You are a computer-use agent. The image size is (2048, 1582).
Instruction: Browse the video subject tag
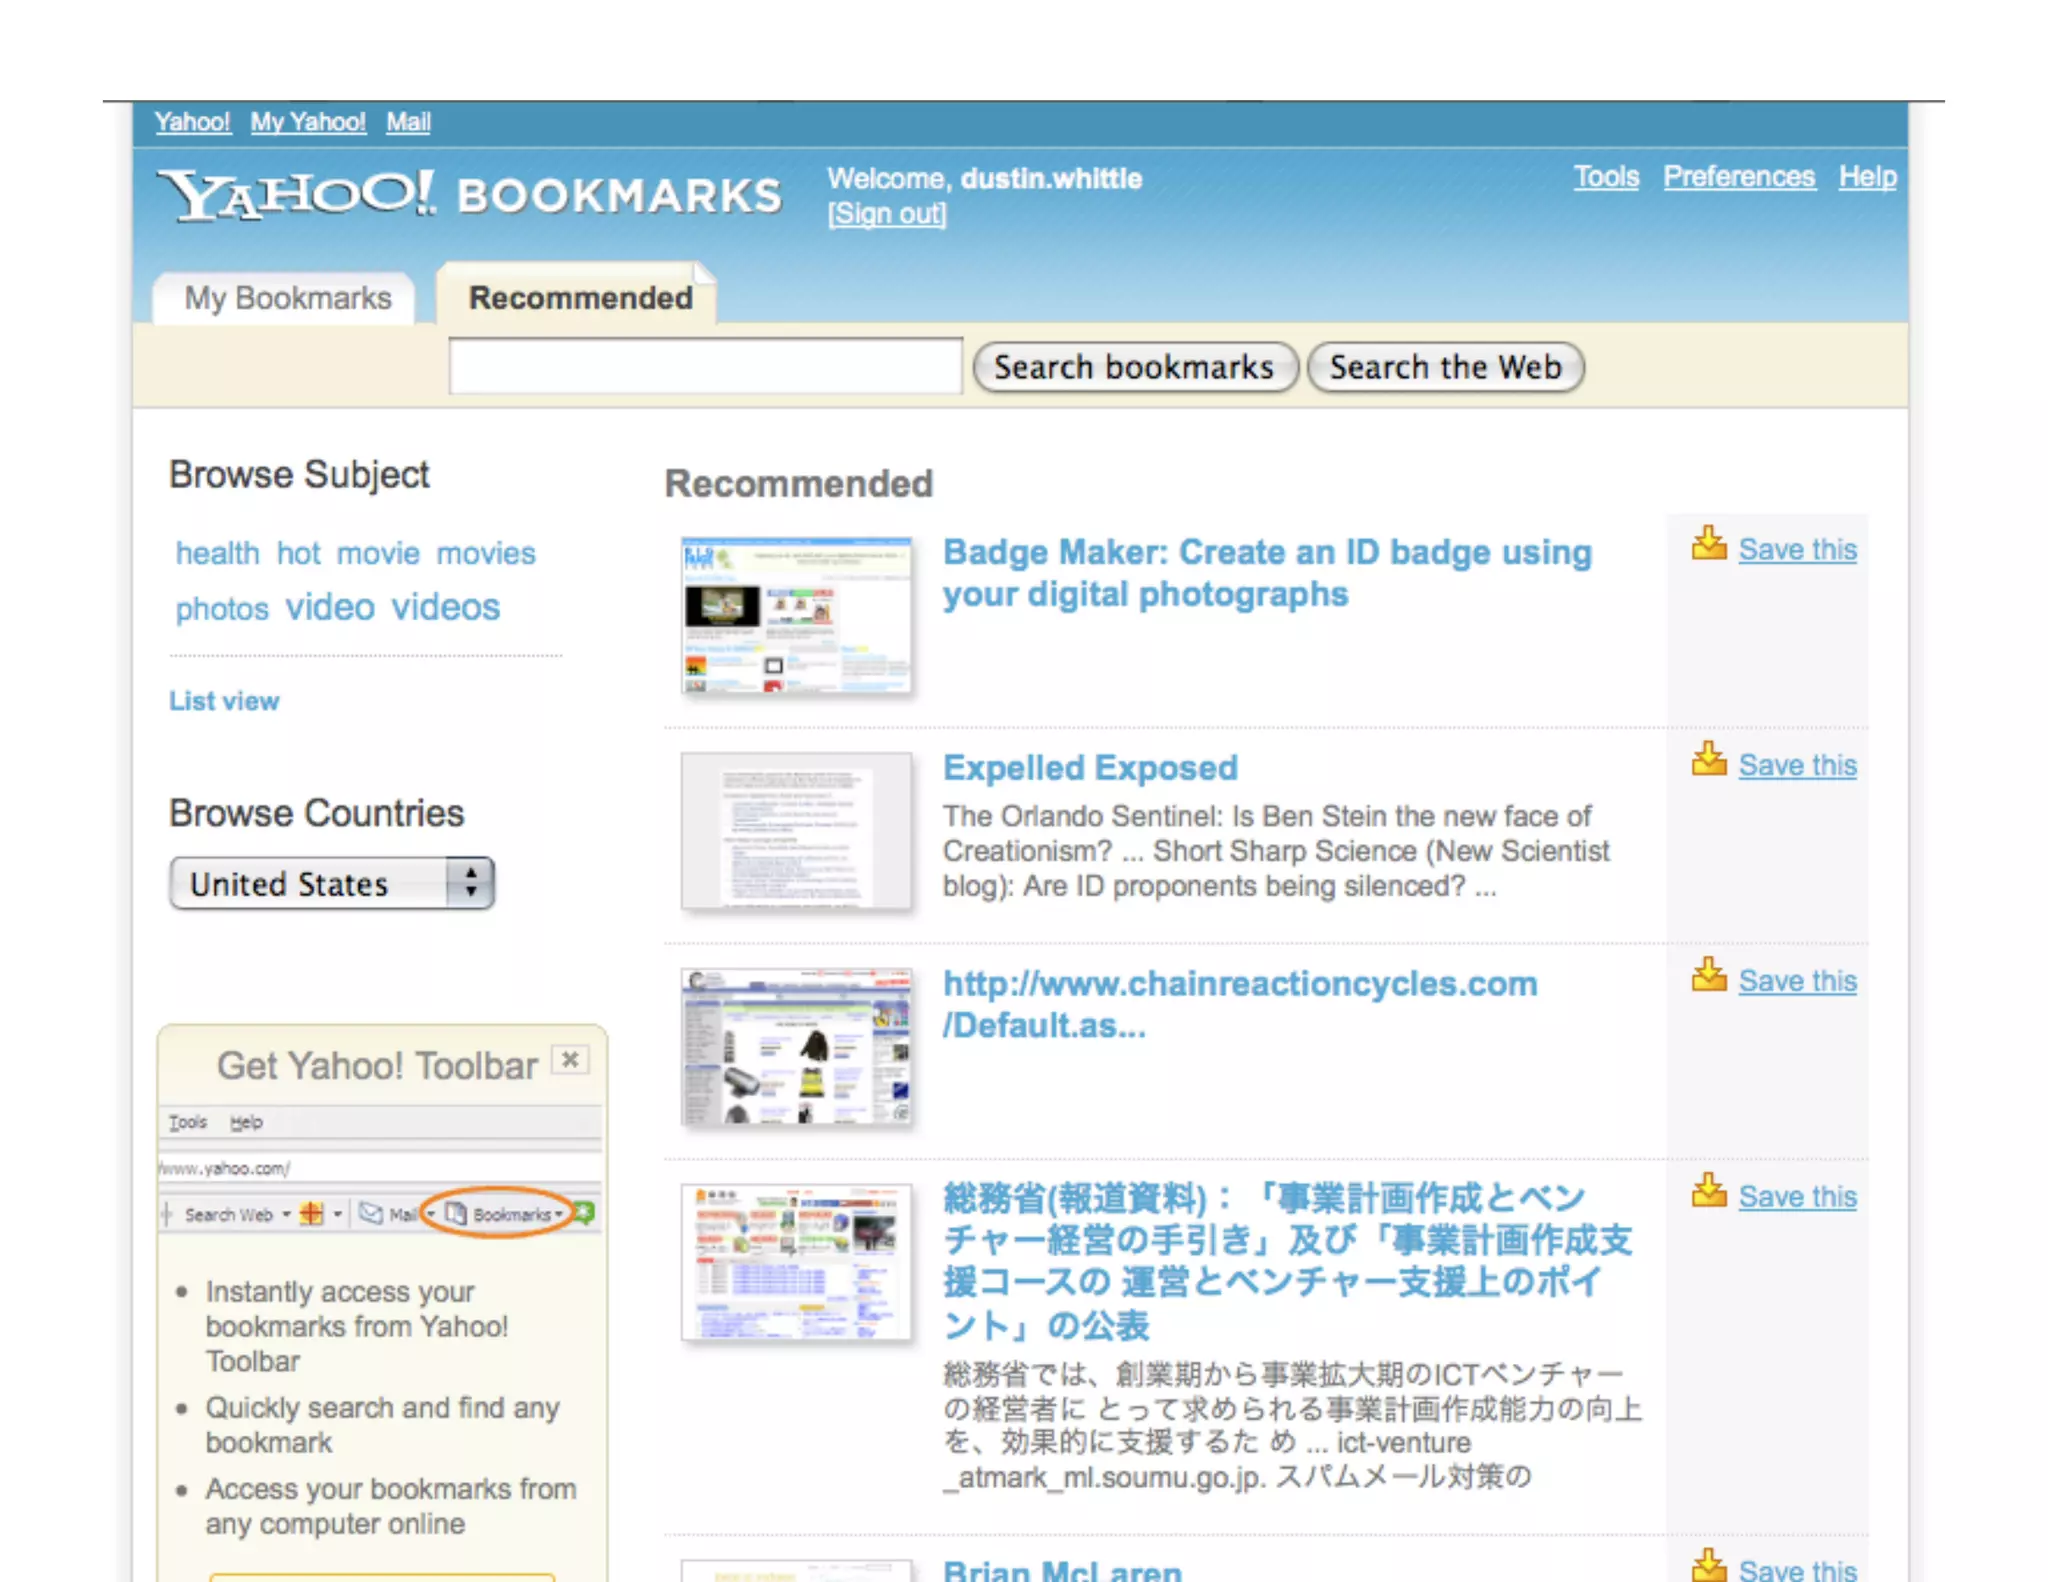[x=330, y=607]
